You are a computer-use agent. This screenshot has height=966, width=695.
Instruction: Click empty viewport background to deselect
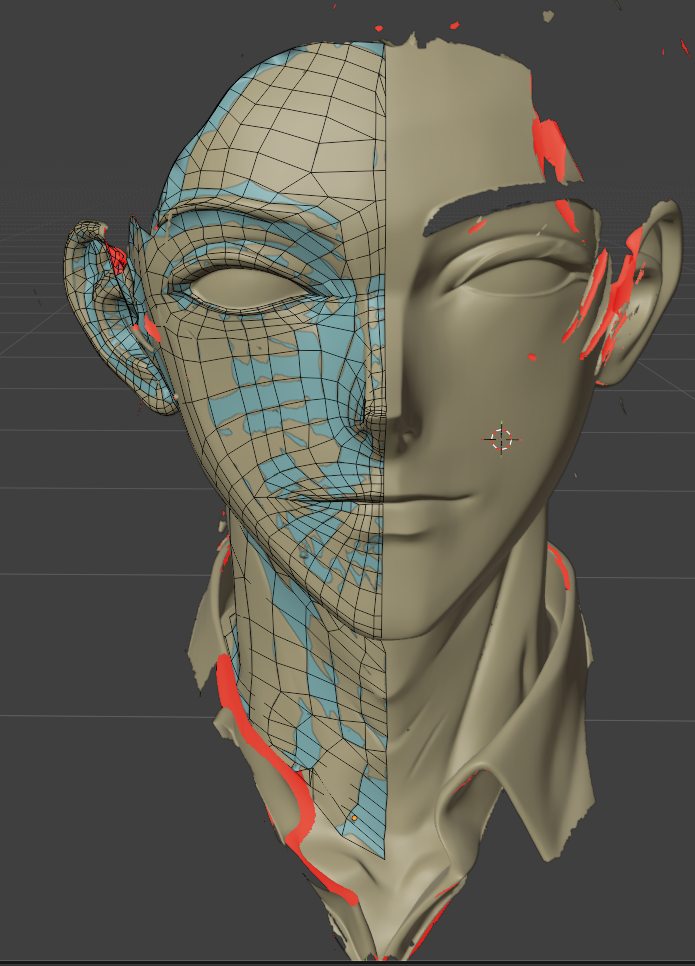pyautogui.click(x=60, y=600)
